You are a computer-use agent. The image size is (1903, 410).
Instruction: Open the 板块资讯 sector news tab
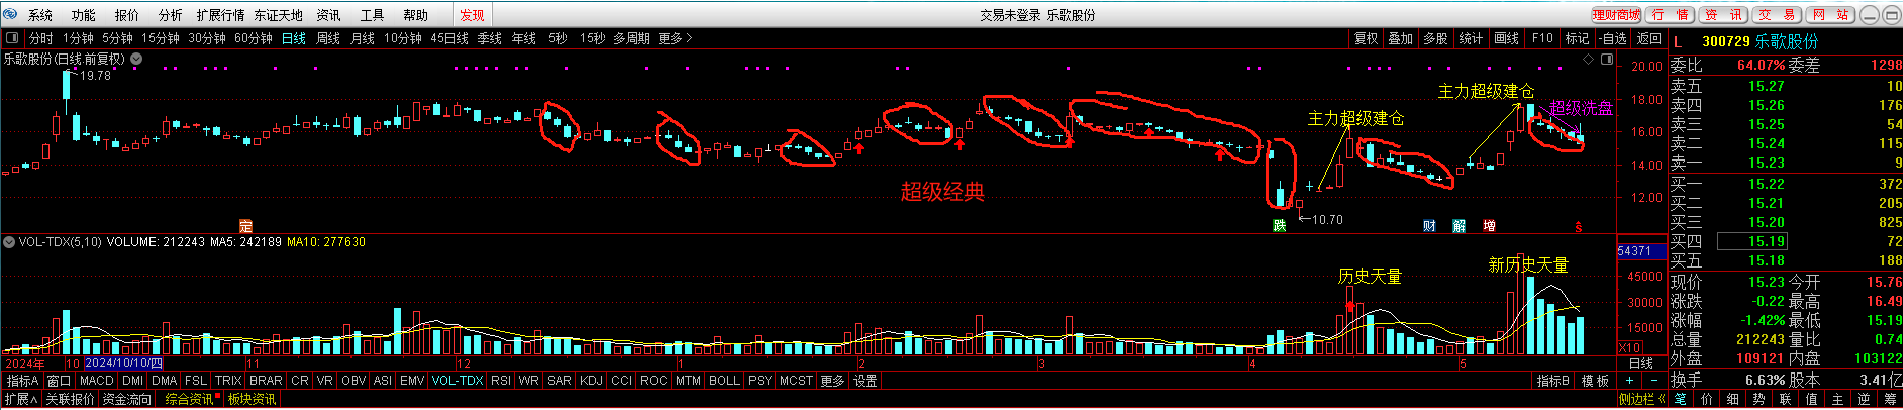(252, 399)
